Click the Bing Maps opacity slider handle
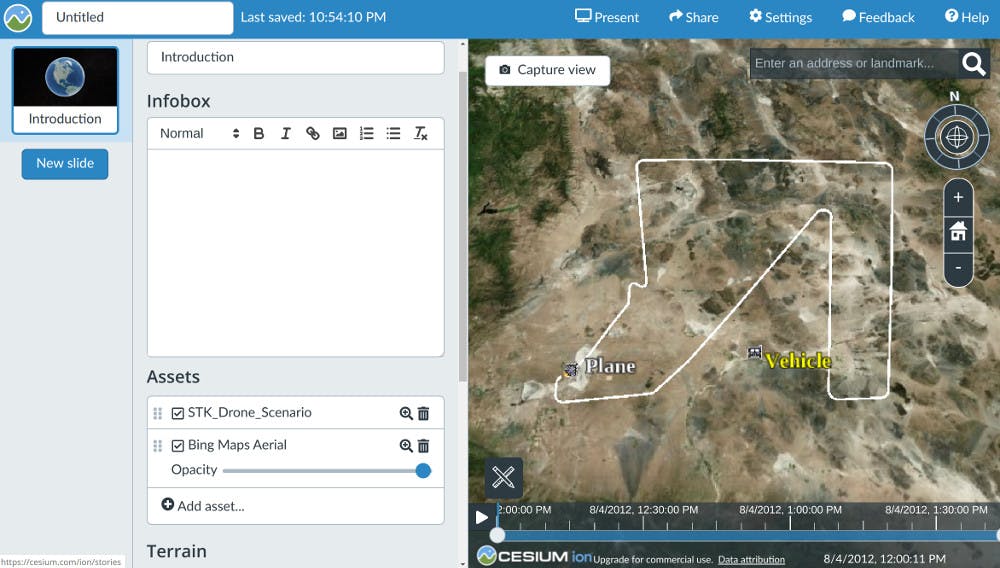This screenshot has height=568, width=1000. click(423, 470)
